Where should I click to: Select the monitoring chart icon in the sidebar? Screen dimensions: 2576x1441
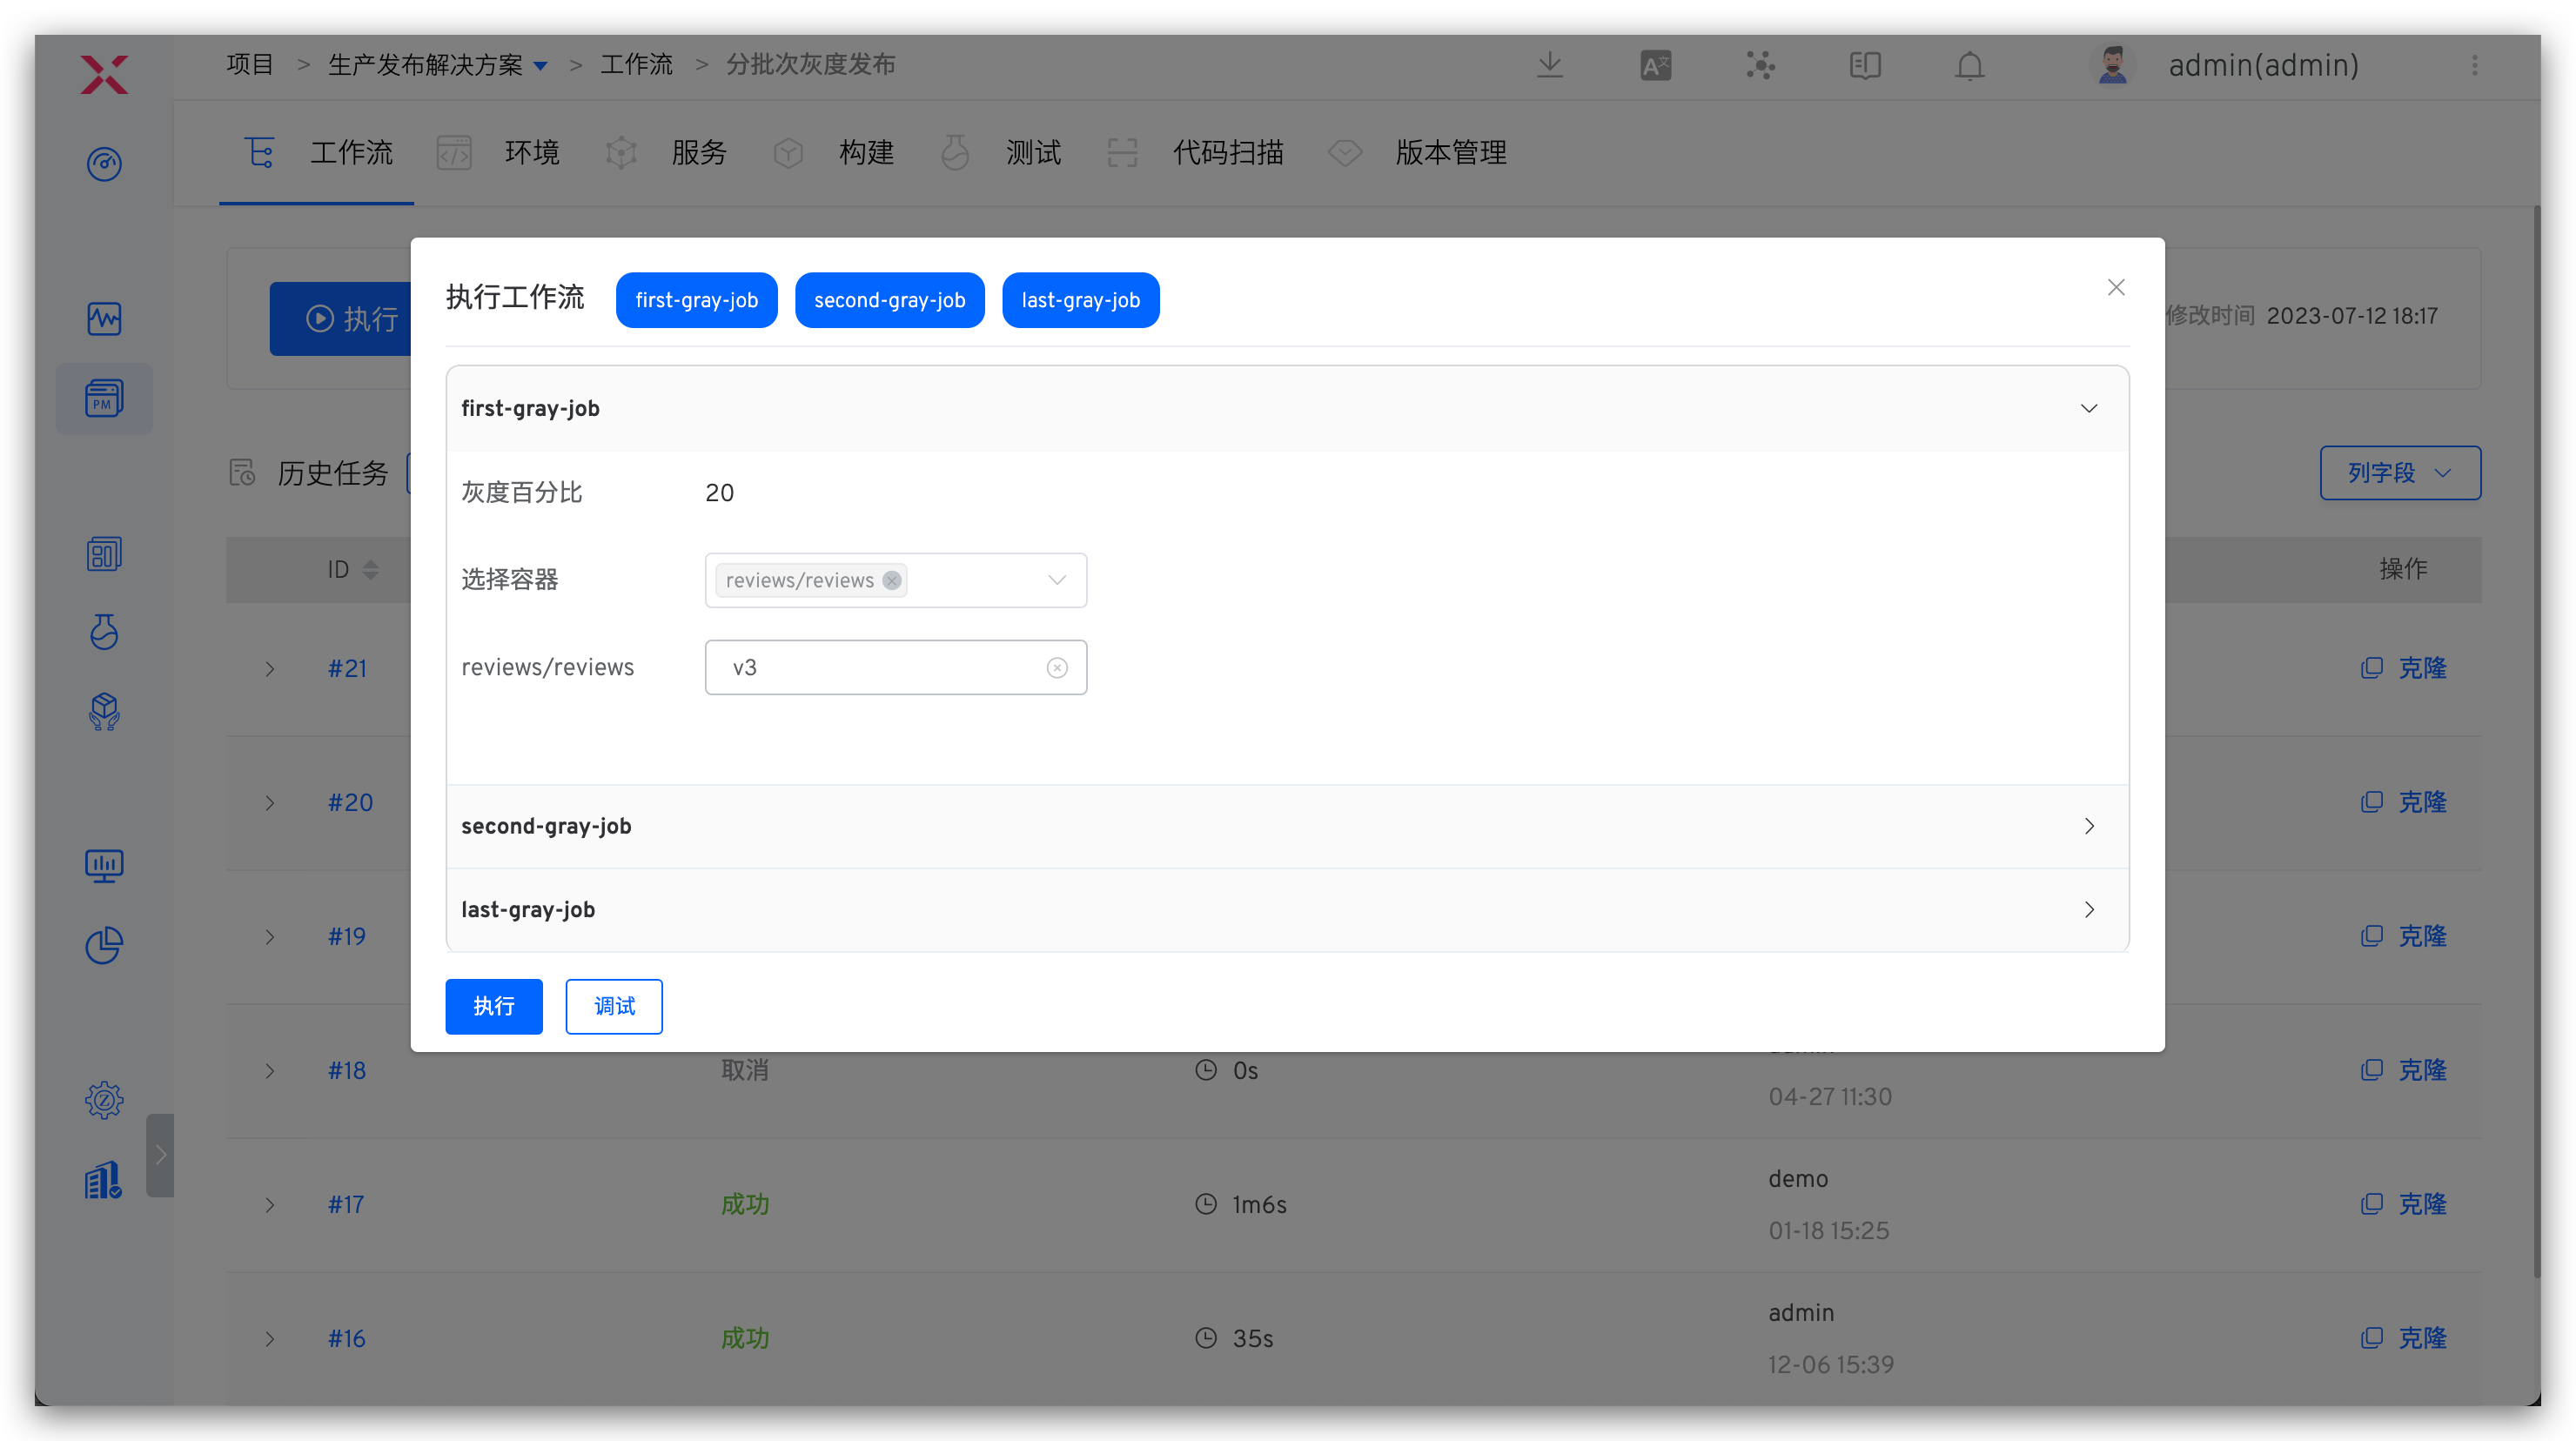[104, 319]
